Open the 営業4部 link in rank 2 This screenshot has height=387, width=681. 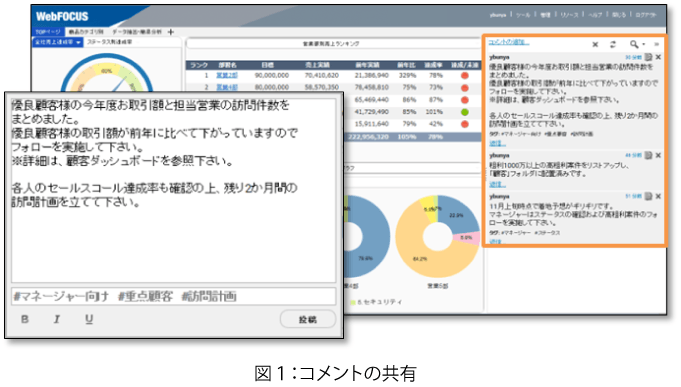[227, 87]
